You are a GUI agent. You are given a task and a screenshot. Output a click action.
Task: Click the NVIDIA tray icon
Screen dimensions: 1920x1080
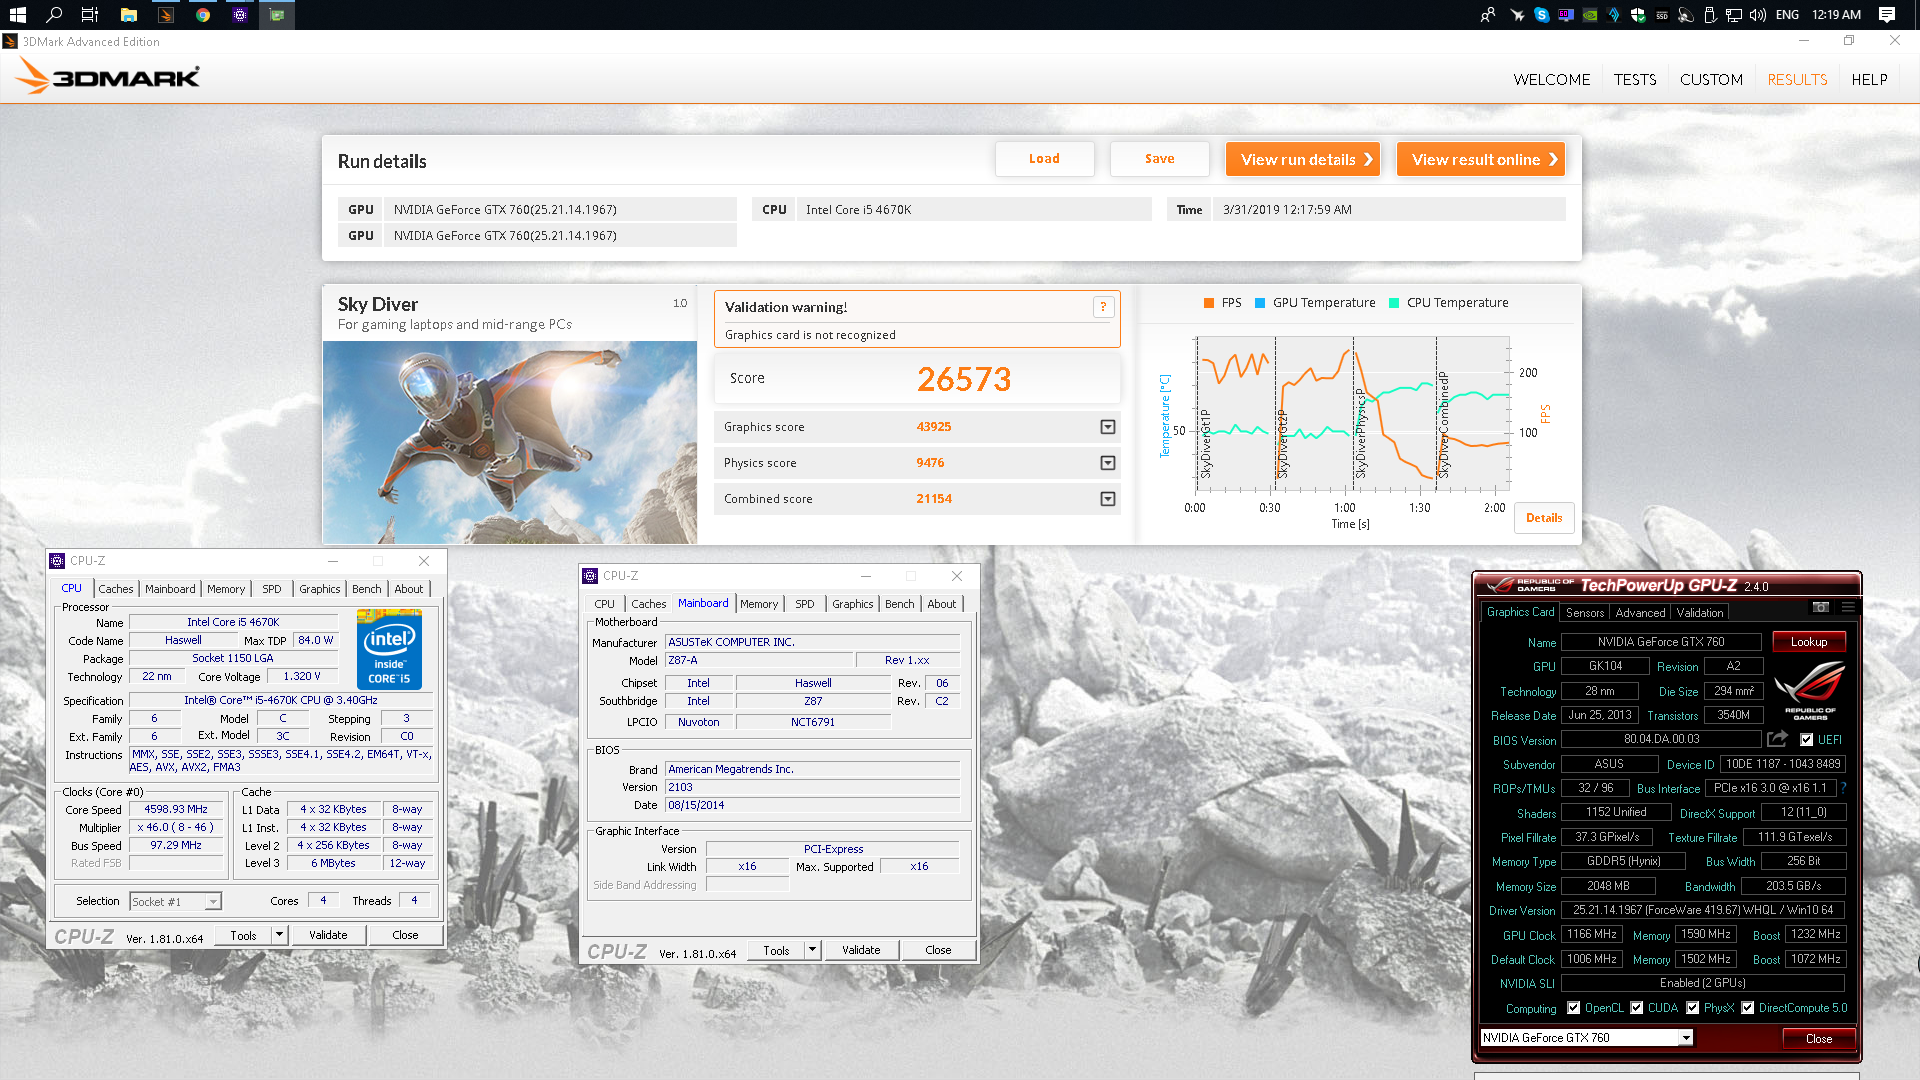1590,14
